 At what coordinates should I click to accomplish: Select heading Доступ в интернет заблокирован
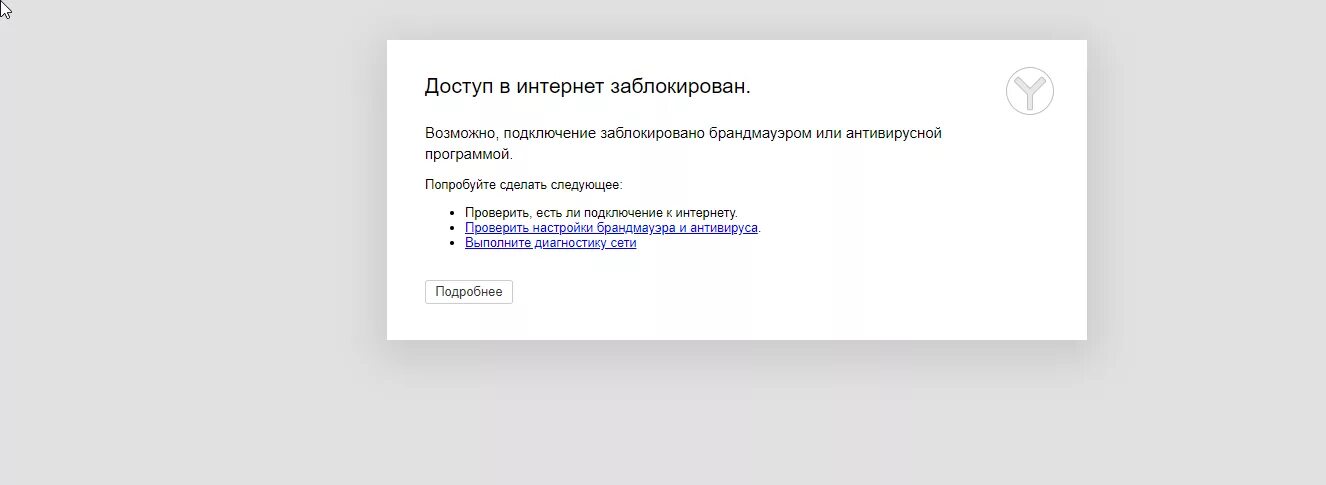[587, 87]
